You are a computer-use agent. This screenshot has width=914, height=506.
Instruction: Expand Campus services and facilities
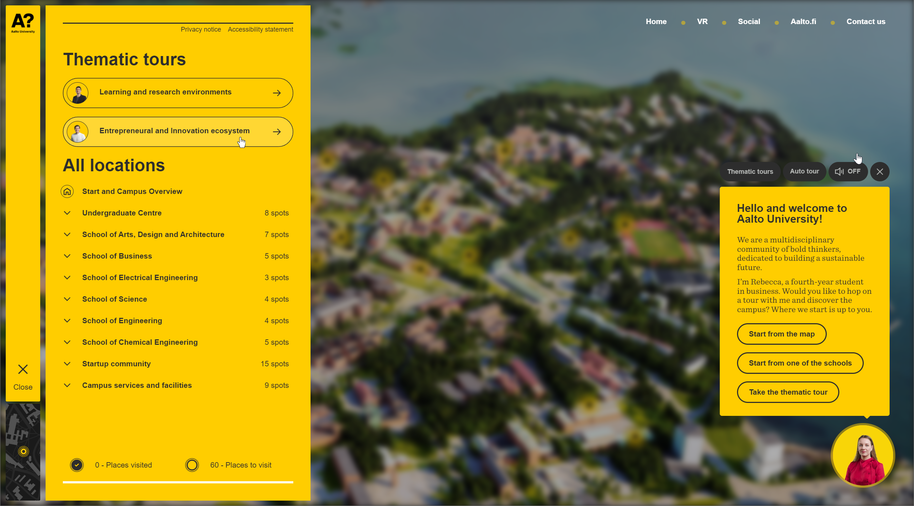pos(68,385)
